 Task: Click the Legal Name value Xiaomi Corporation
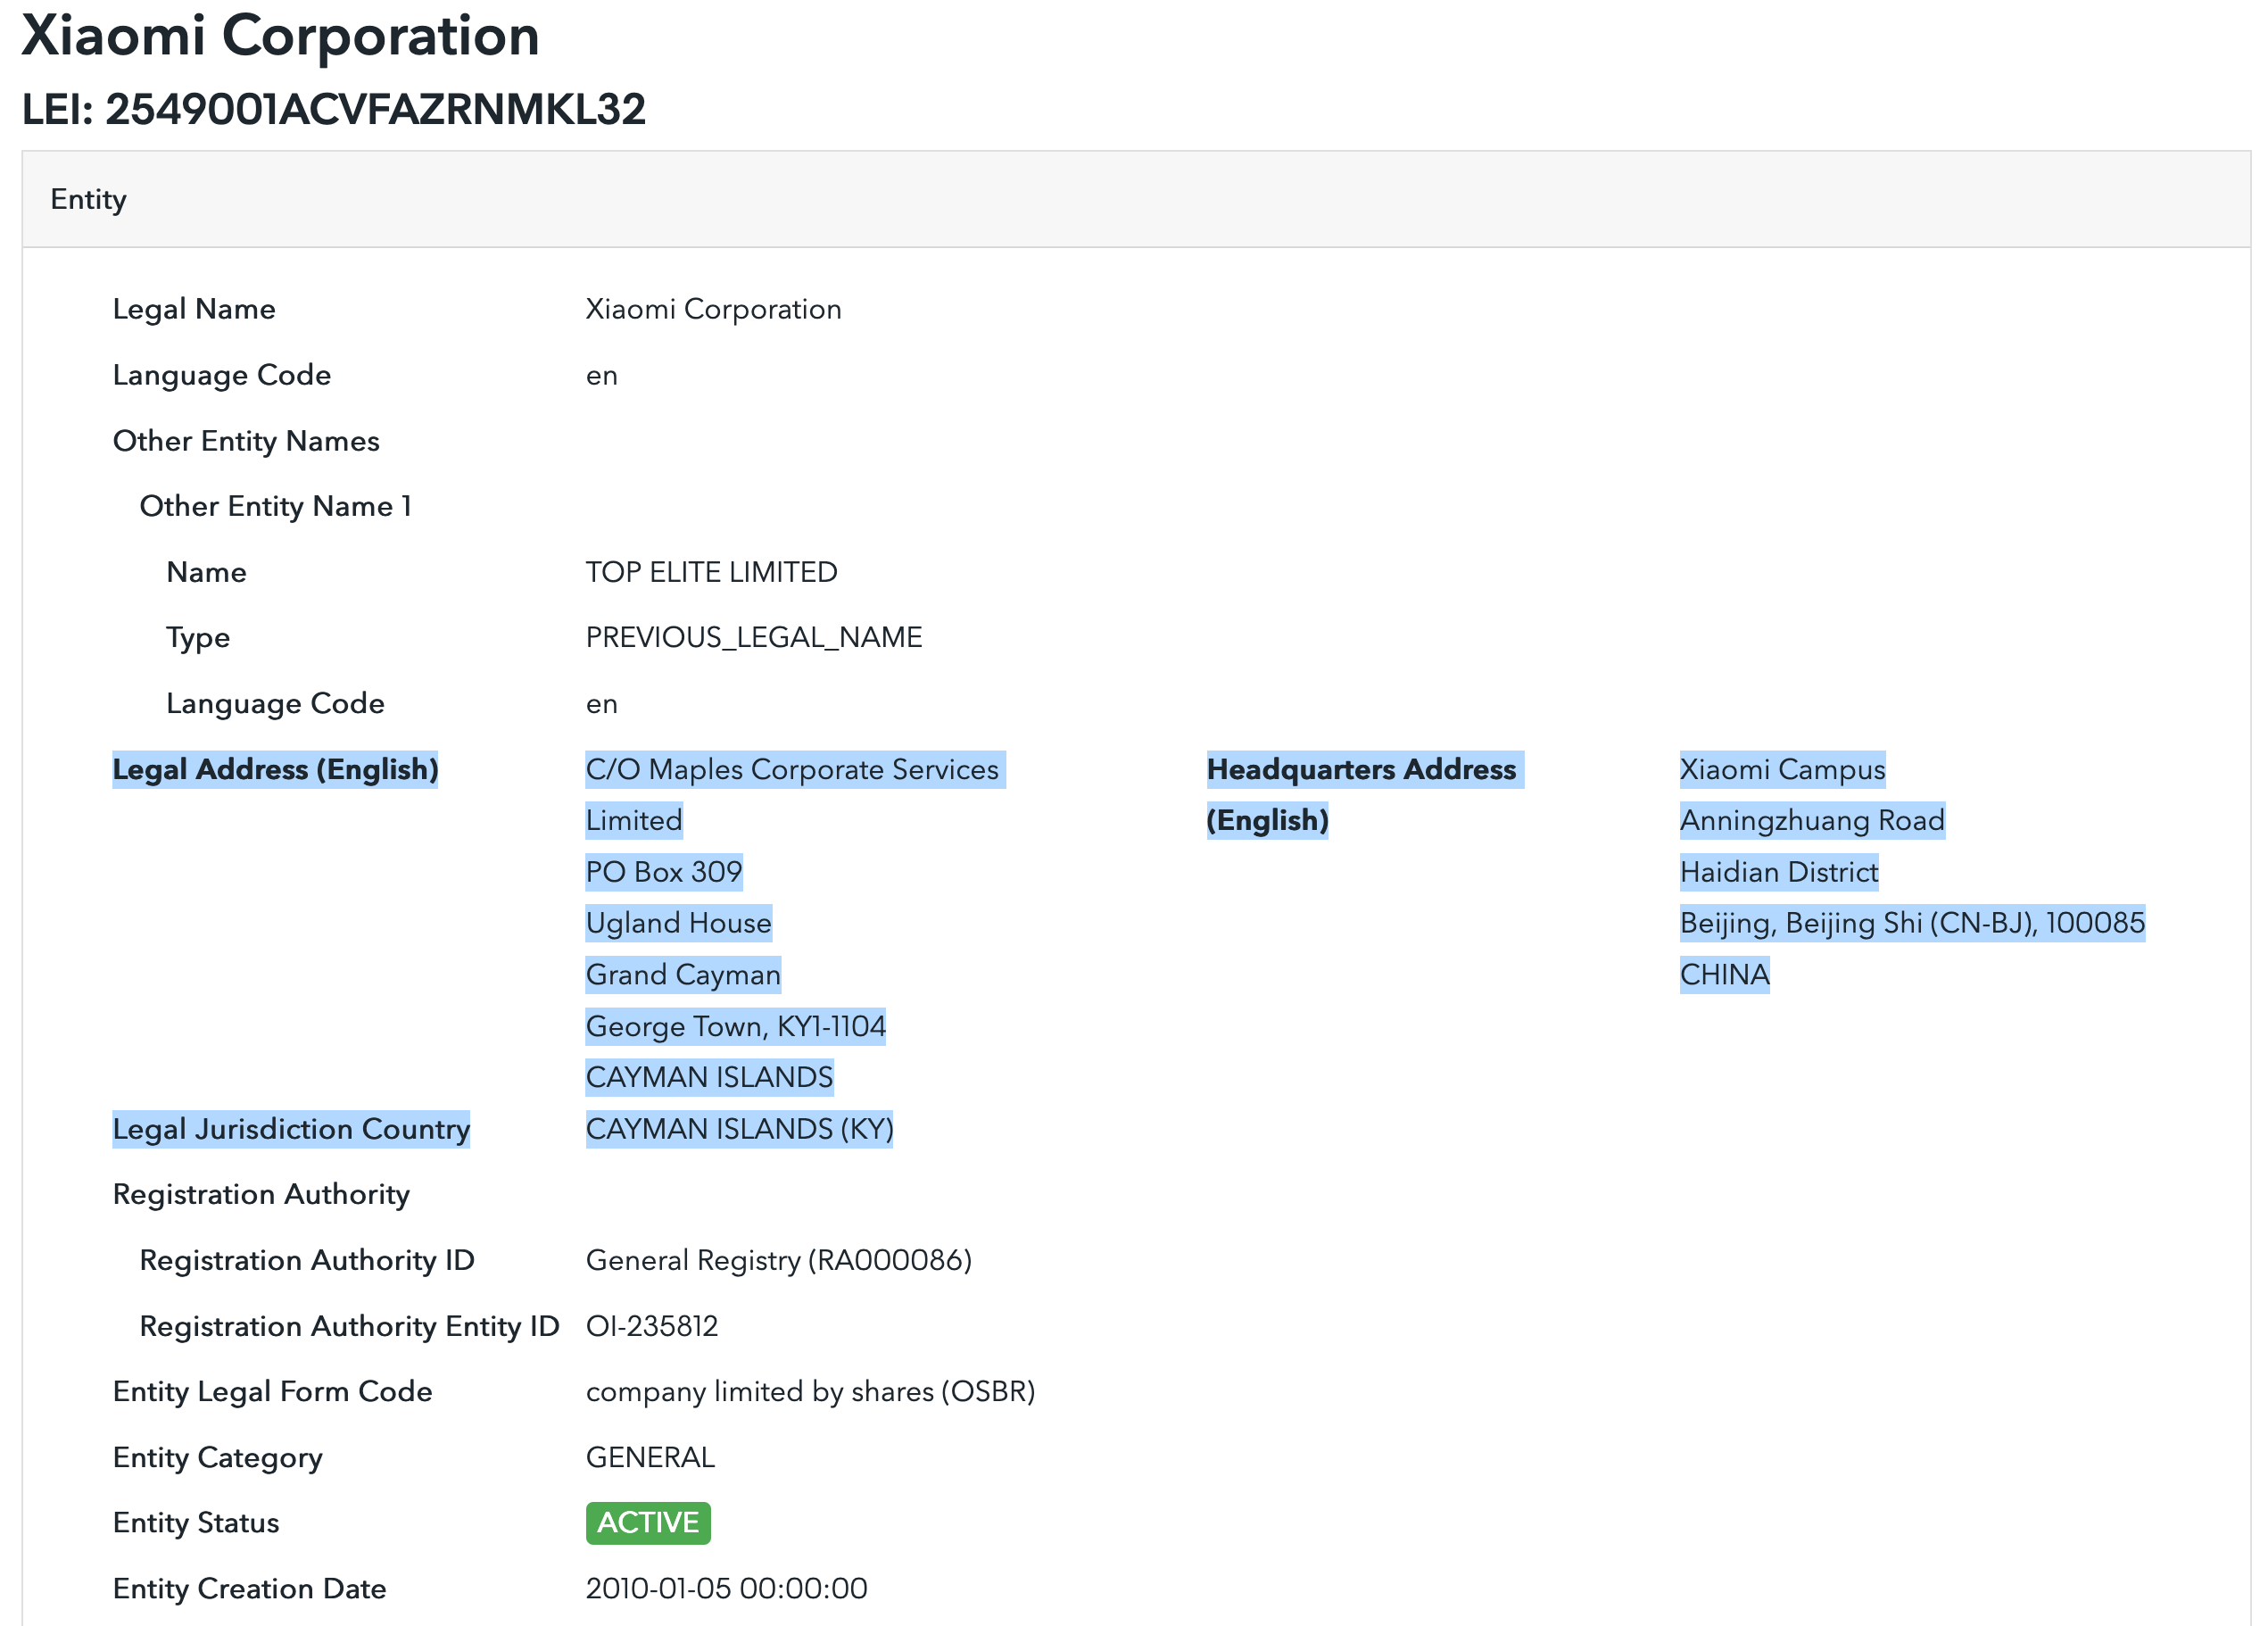(x=713, y=309)
